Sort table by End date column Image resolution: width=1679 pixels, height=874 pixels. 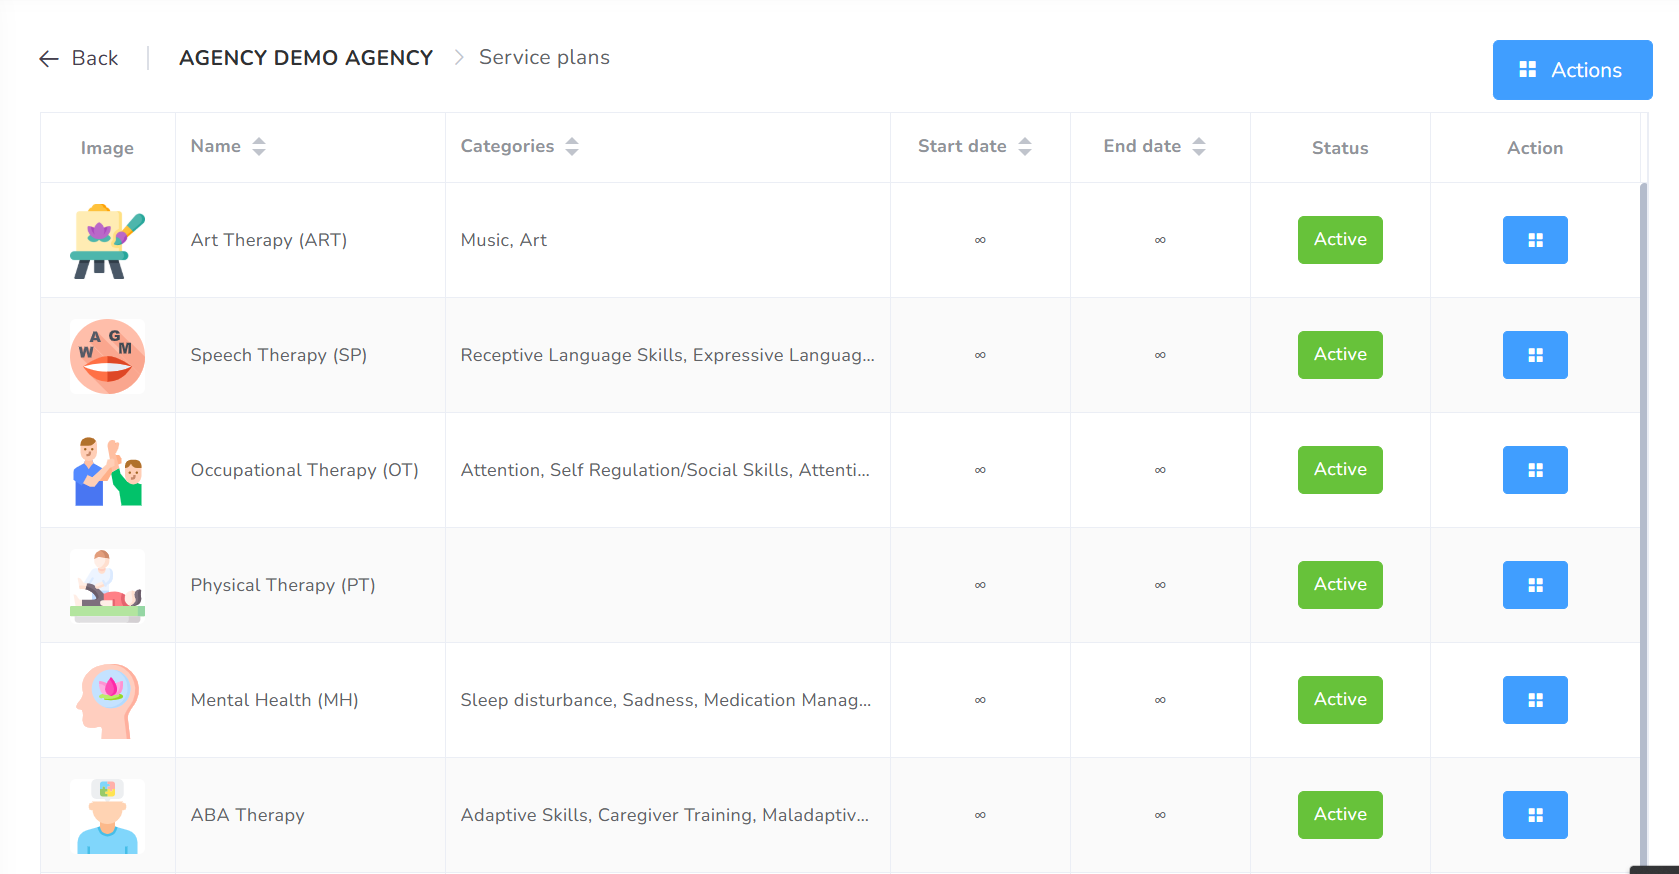(1198, 147)
